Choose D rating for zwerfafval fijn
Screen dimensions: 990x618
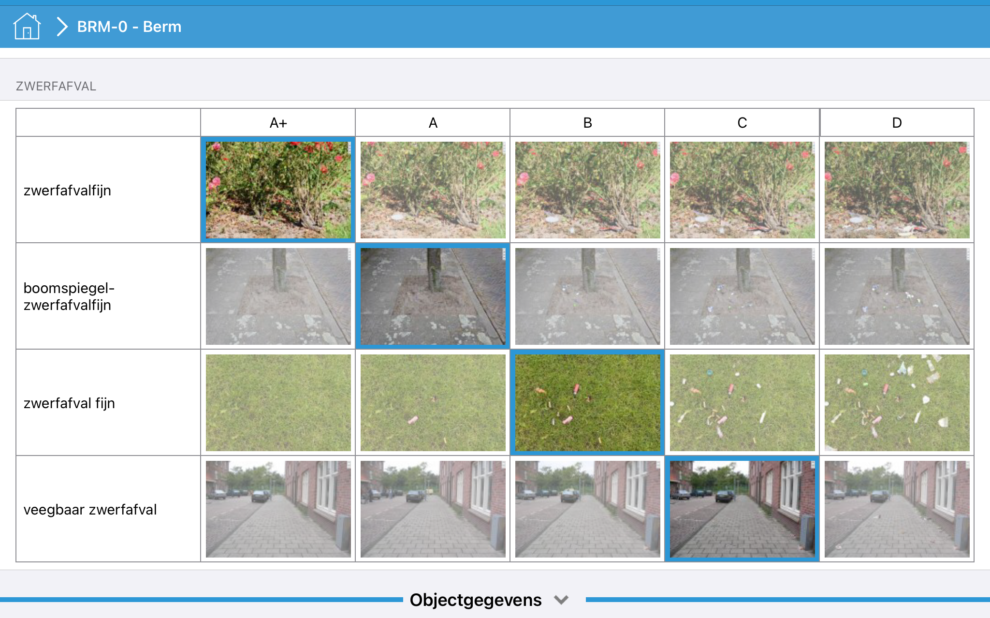click(896, 402)
